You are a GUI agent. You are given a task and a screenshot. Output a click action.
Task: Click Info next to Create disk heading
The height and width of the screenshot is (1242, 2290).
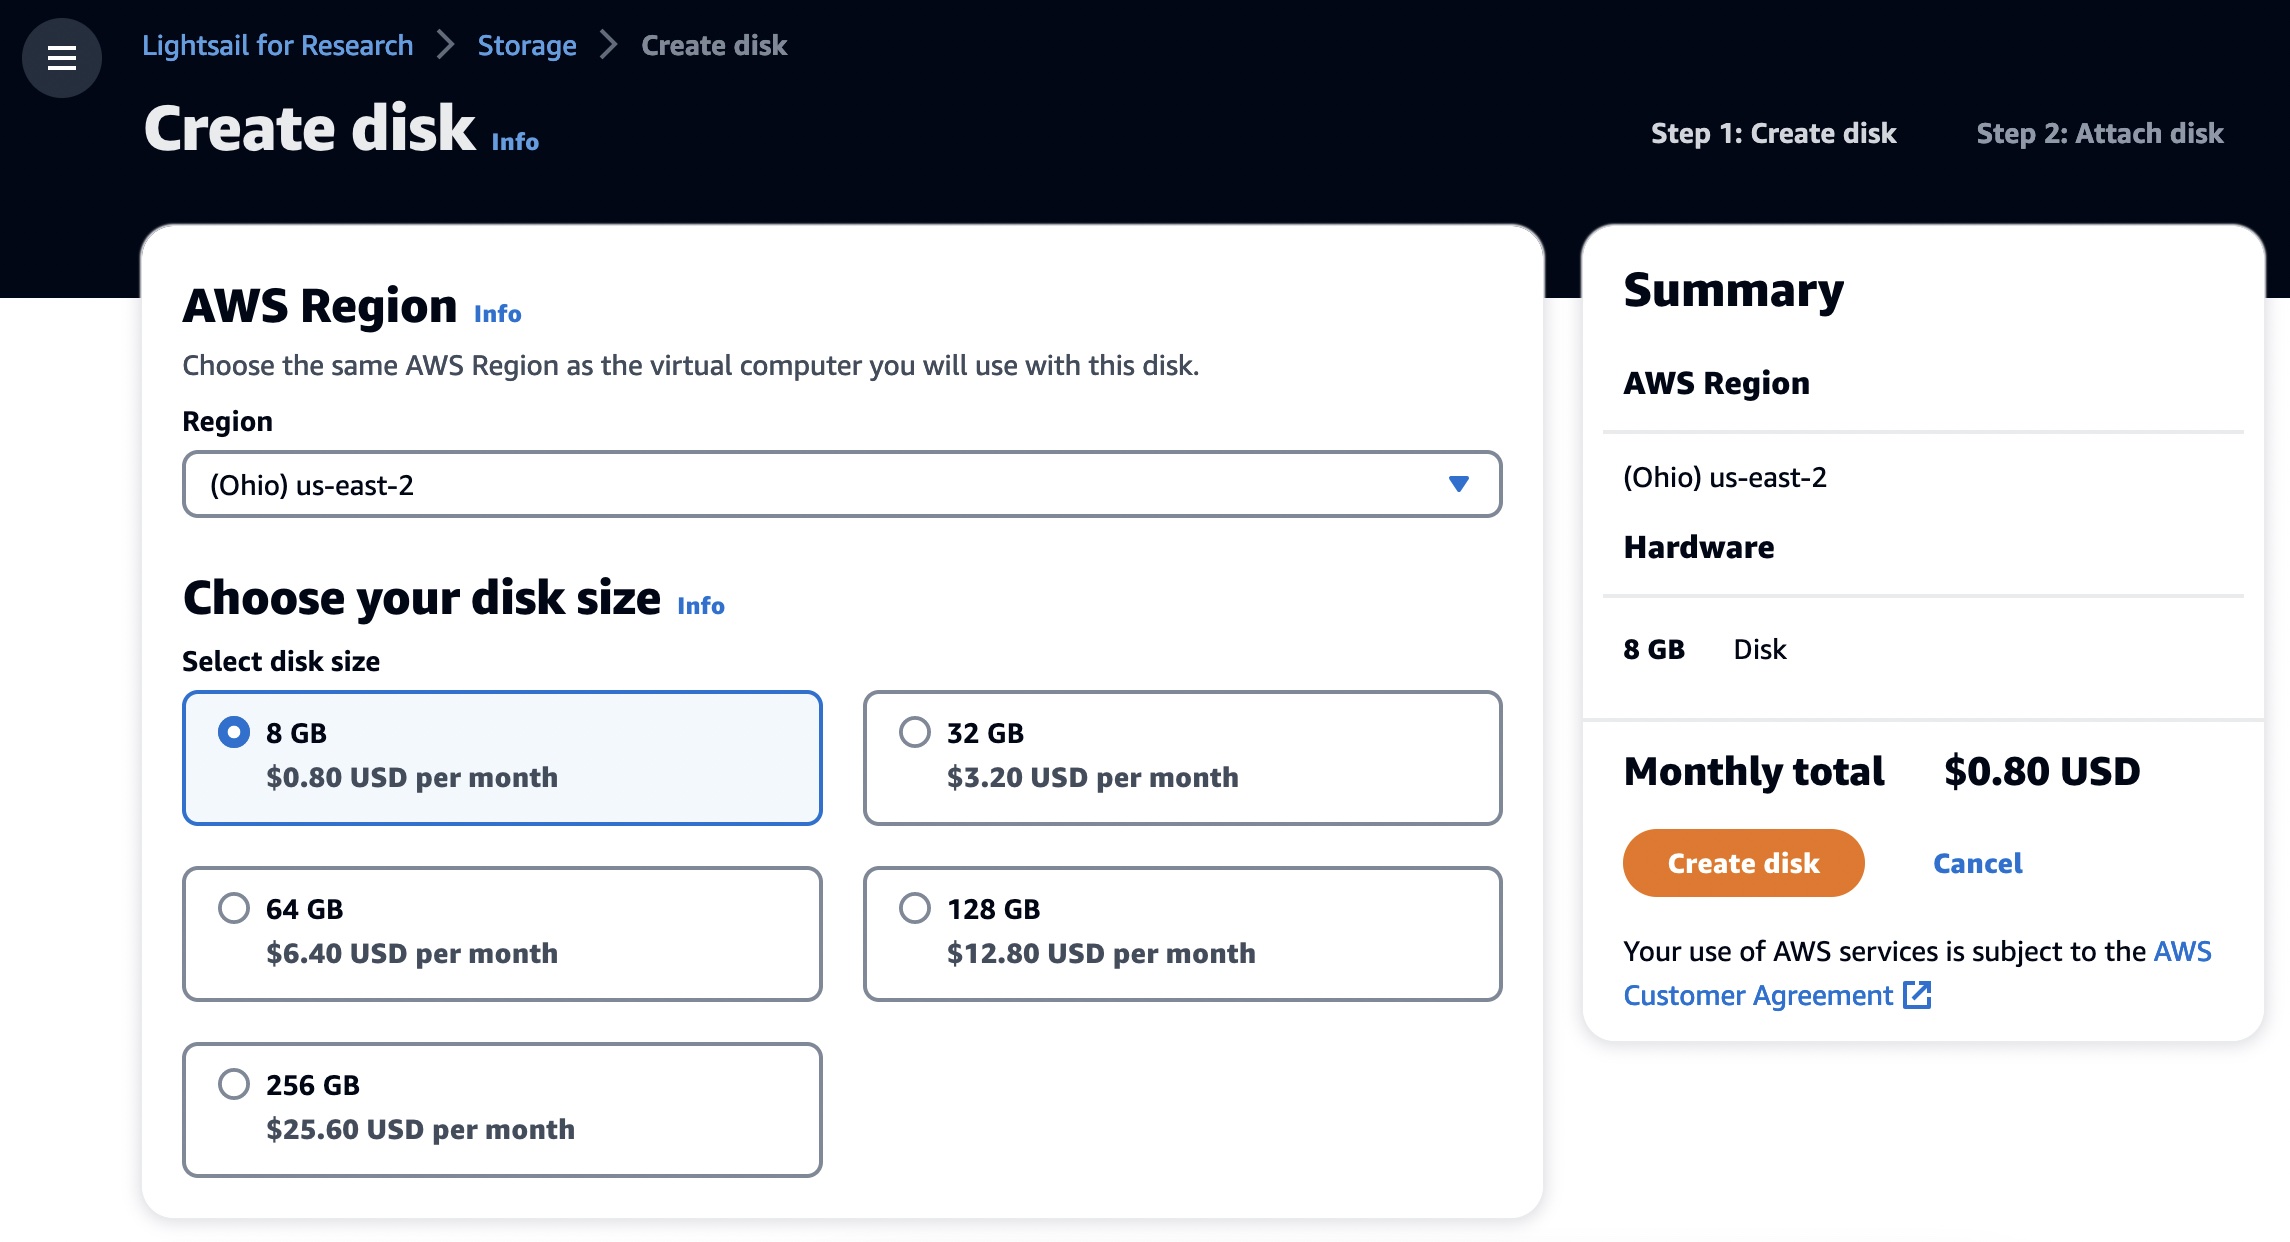click(x=514, y=142)
